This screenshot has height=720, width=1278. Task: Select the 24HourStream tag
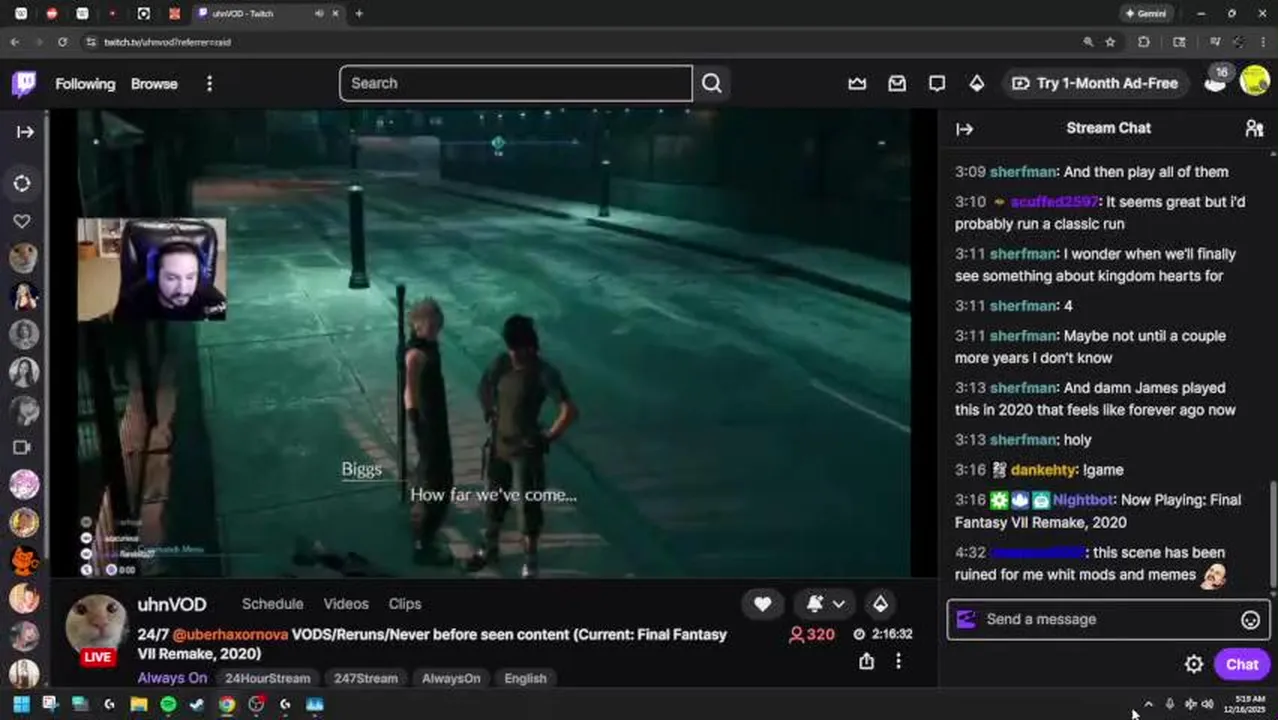[267, 678]
